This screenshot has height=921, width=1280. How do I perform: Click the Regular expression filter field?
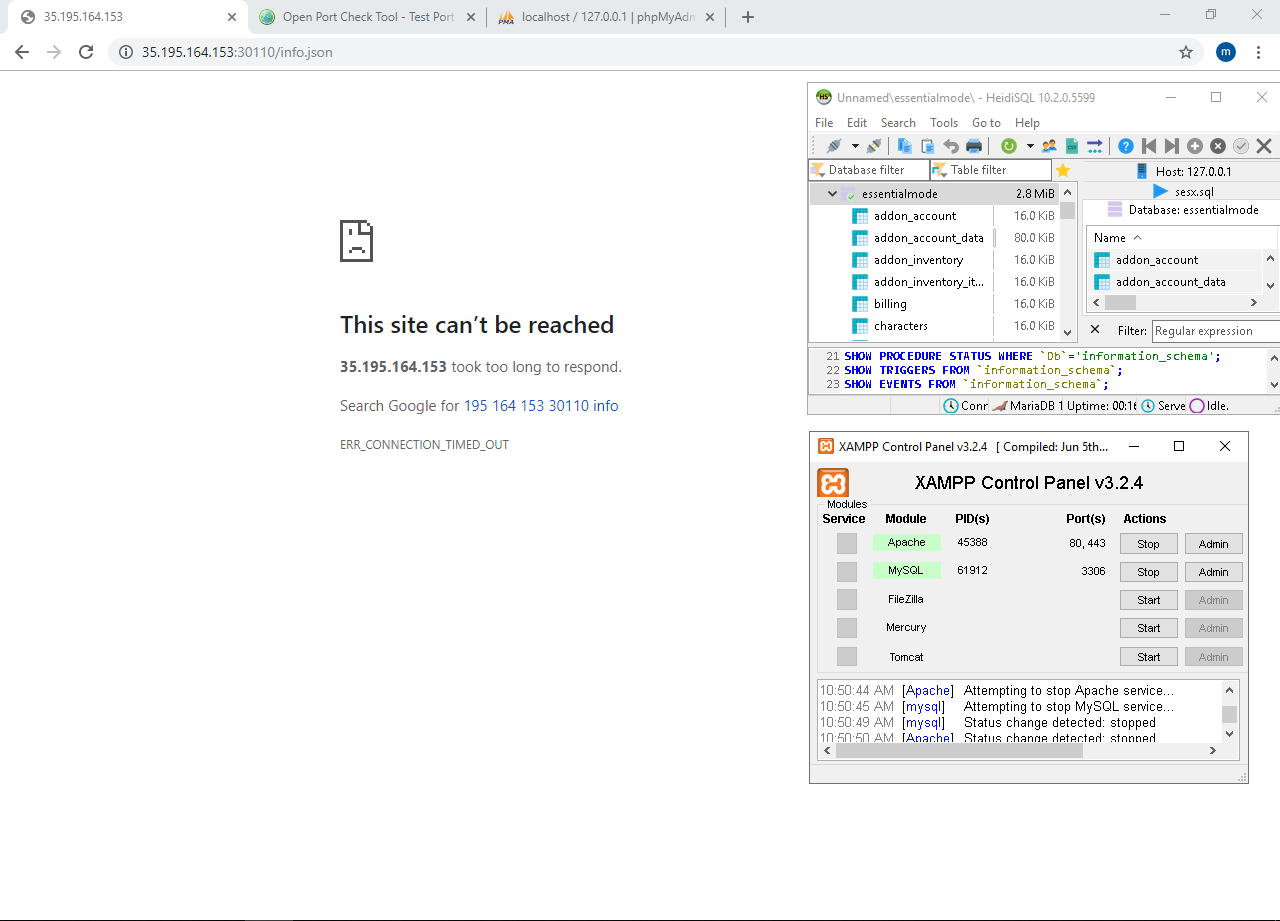tap(1215, 331)
